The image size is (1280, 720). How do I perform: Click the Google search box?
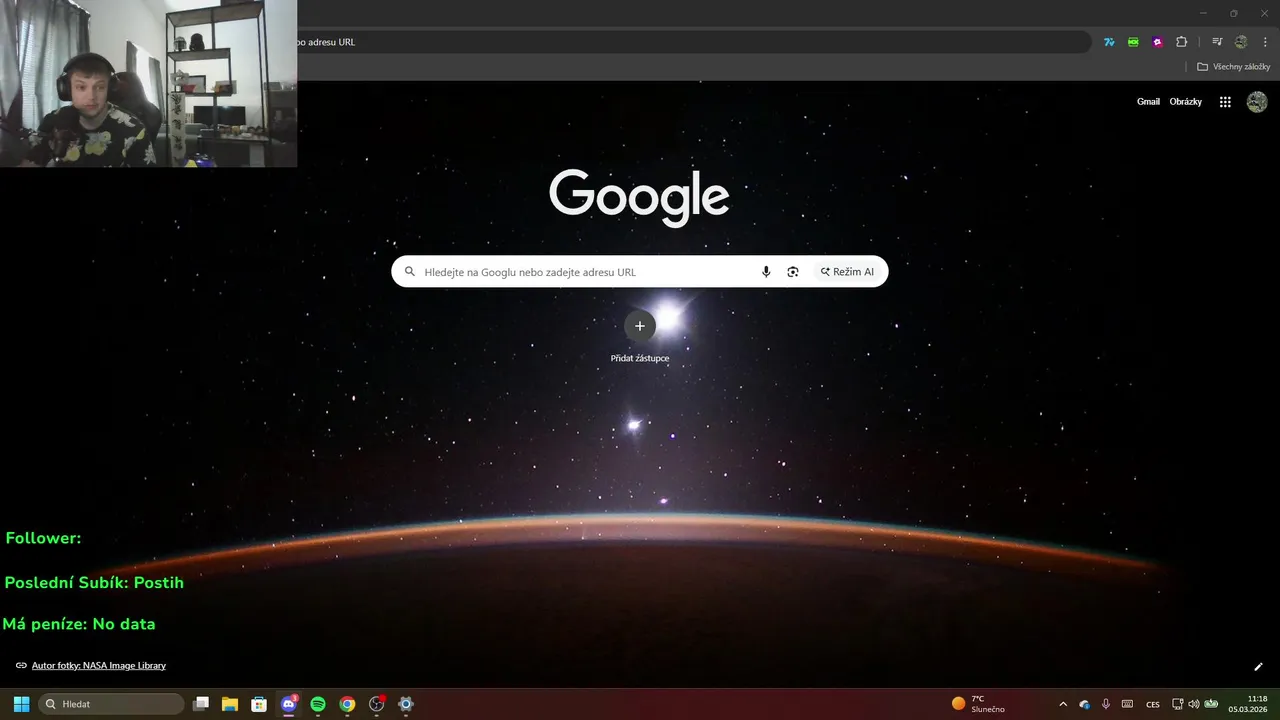coord(640,272)
